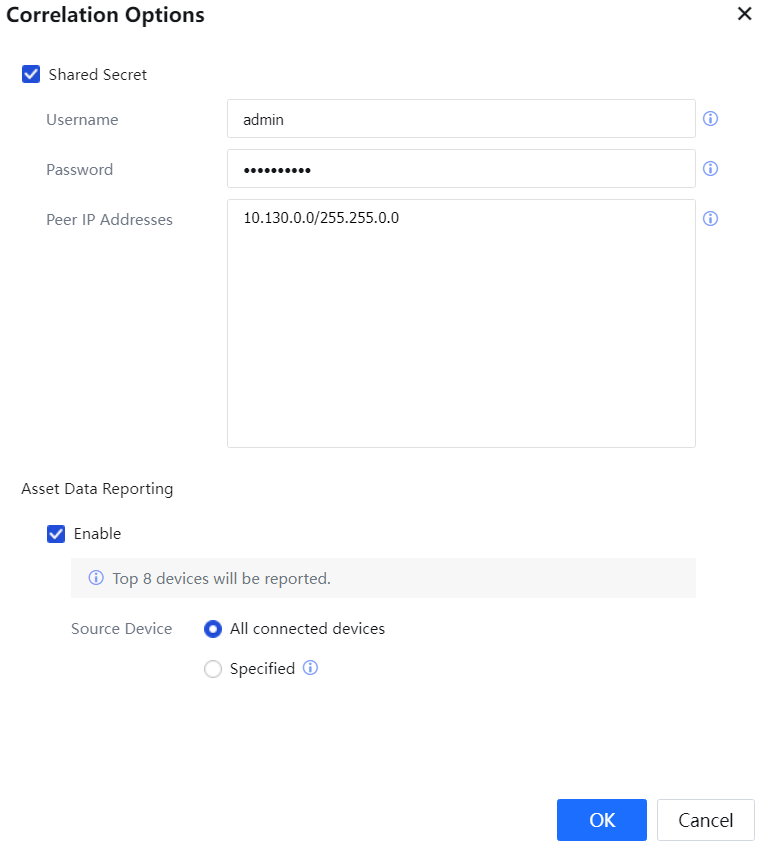Focus the Password input field

[x=461, y=169]
